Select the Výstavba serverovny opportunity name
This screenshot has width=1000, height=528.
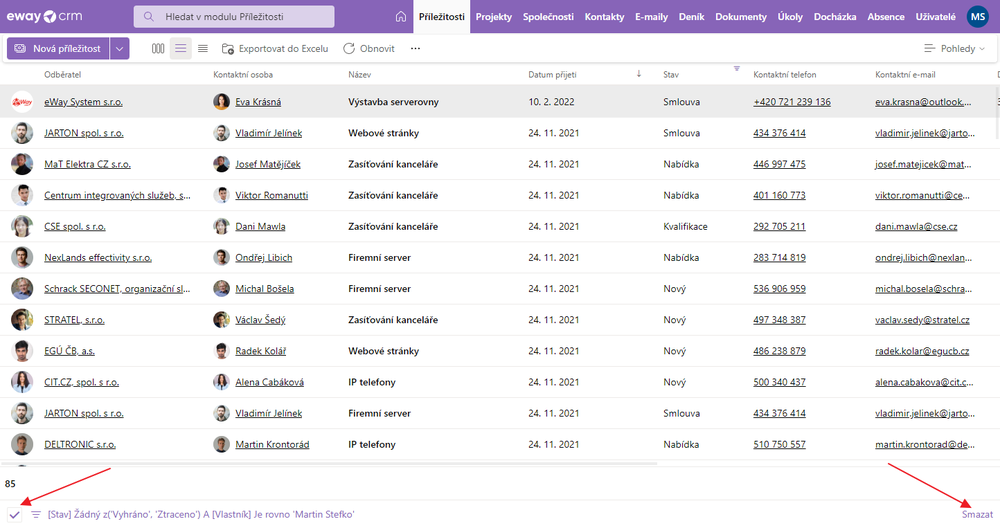tap(393, 102)
